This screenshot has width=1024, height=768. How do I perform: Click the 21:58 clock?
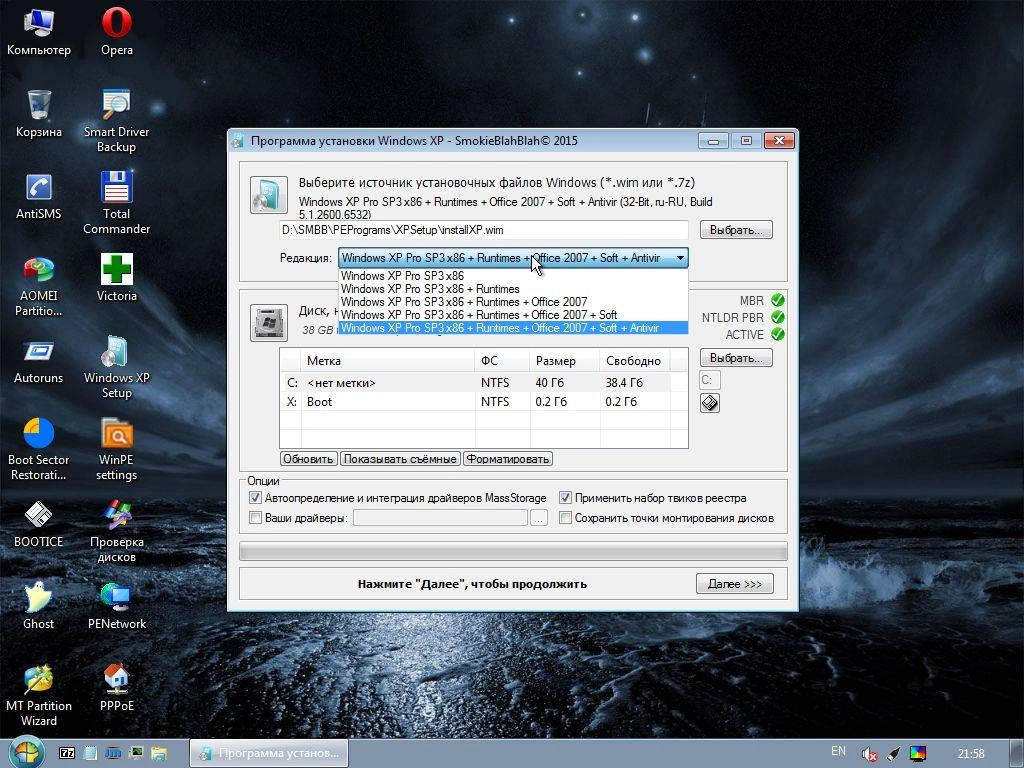[x=971, y=754]
